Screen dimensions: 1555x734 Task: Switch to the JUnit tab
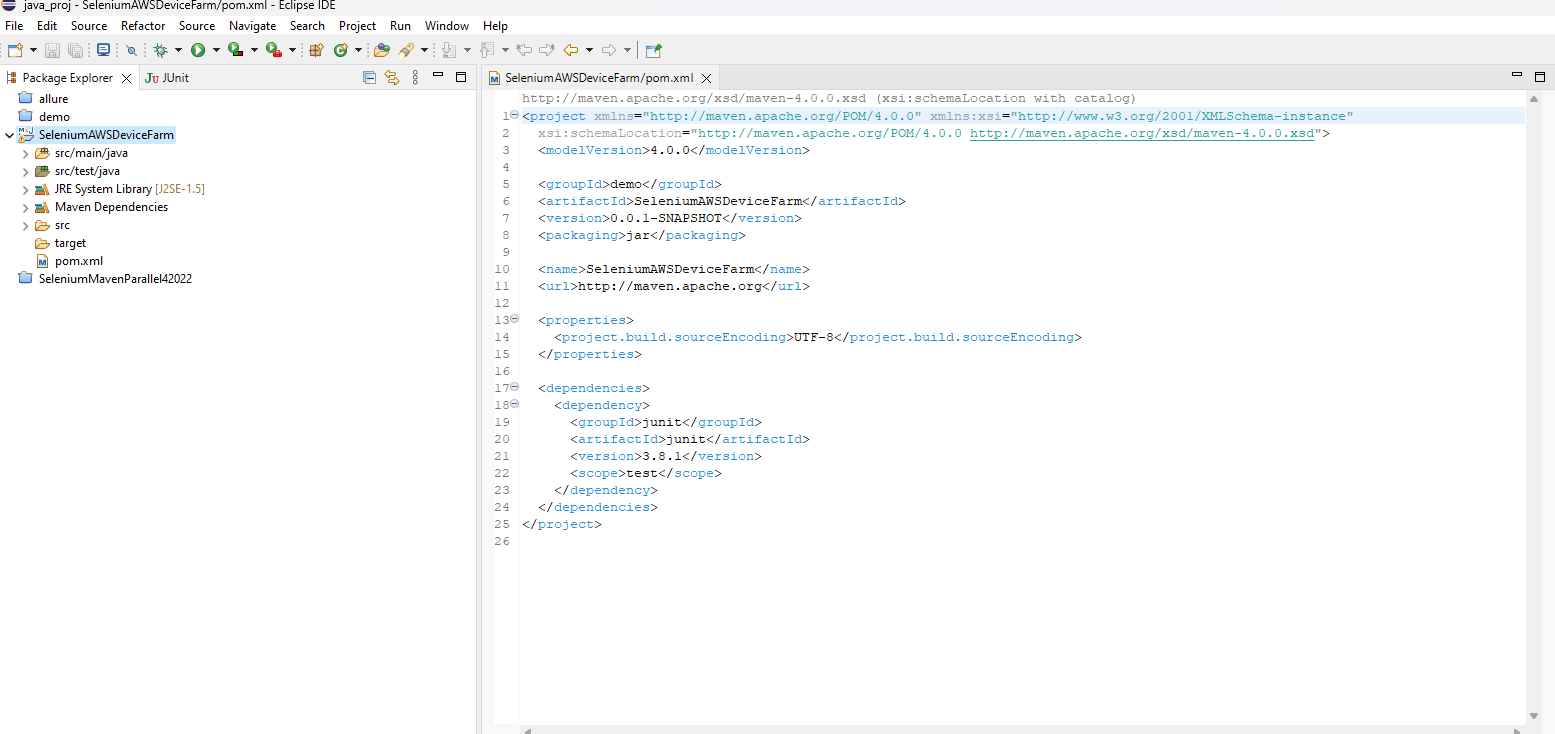167,77
